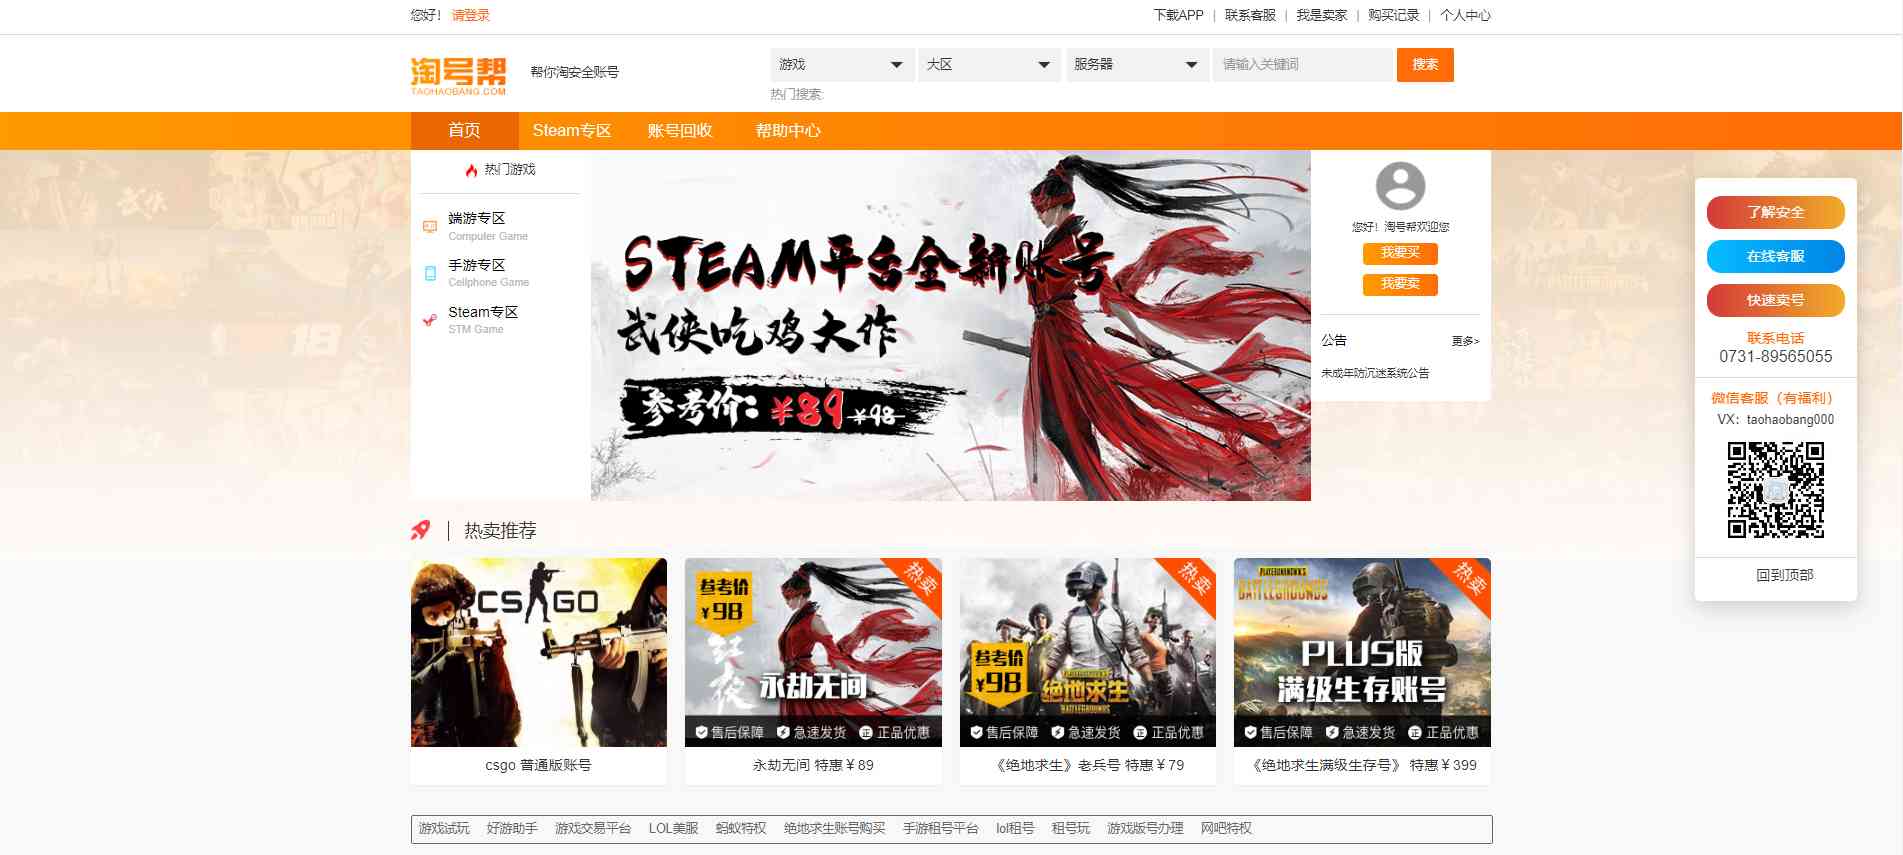
Task: Click the 永劫无间 特惠￥89 title
Action: (x=813, y=765)
